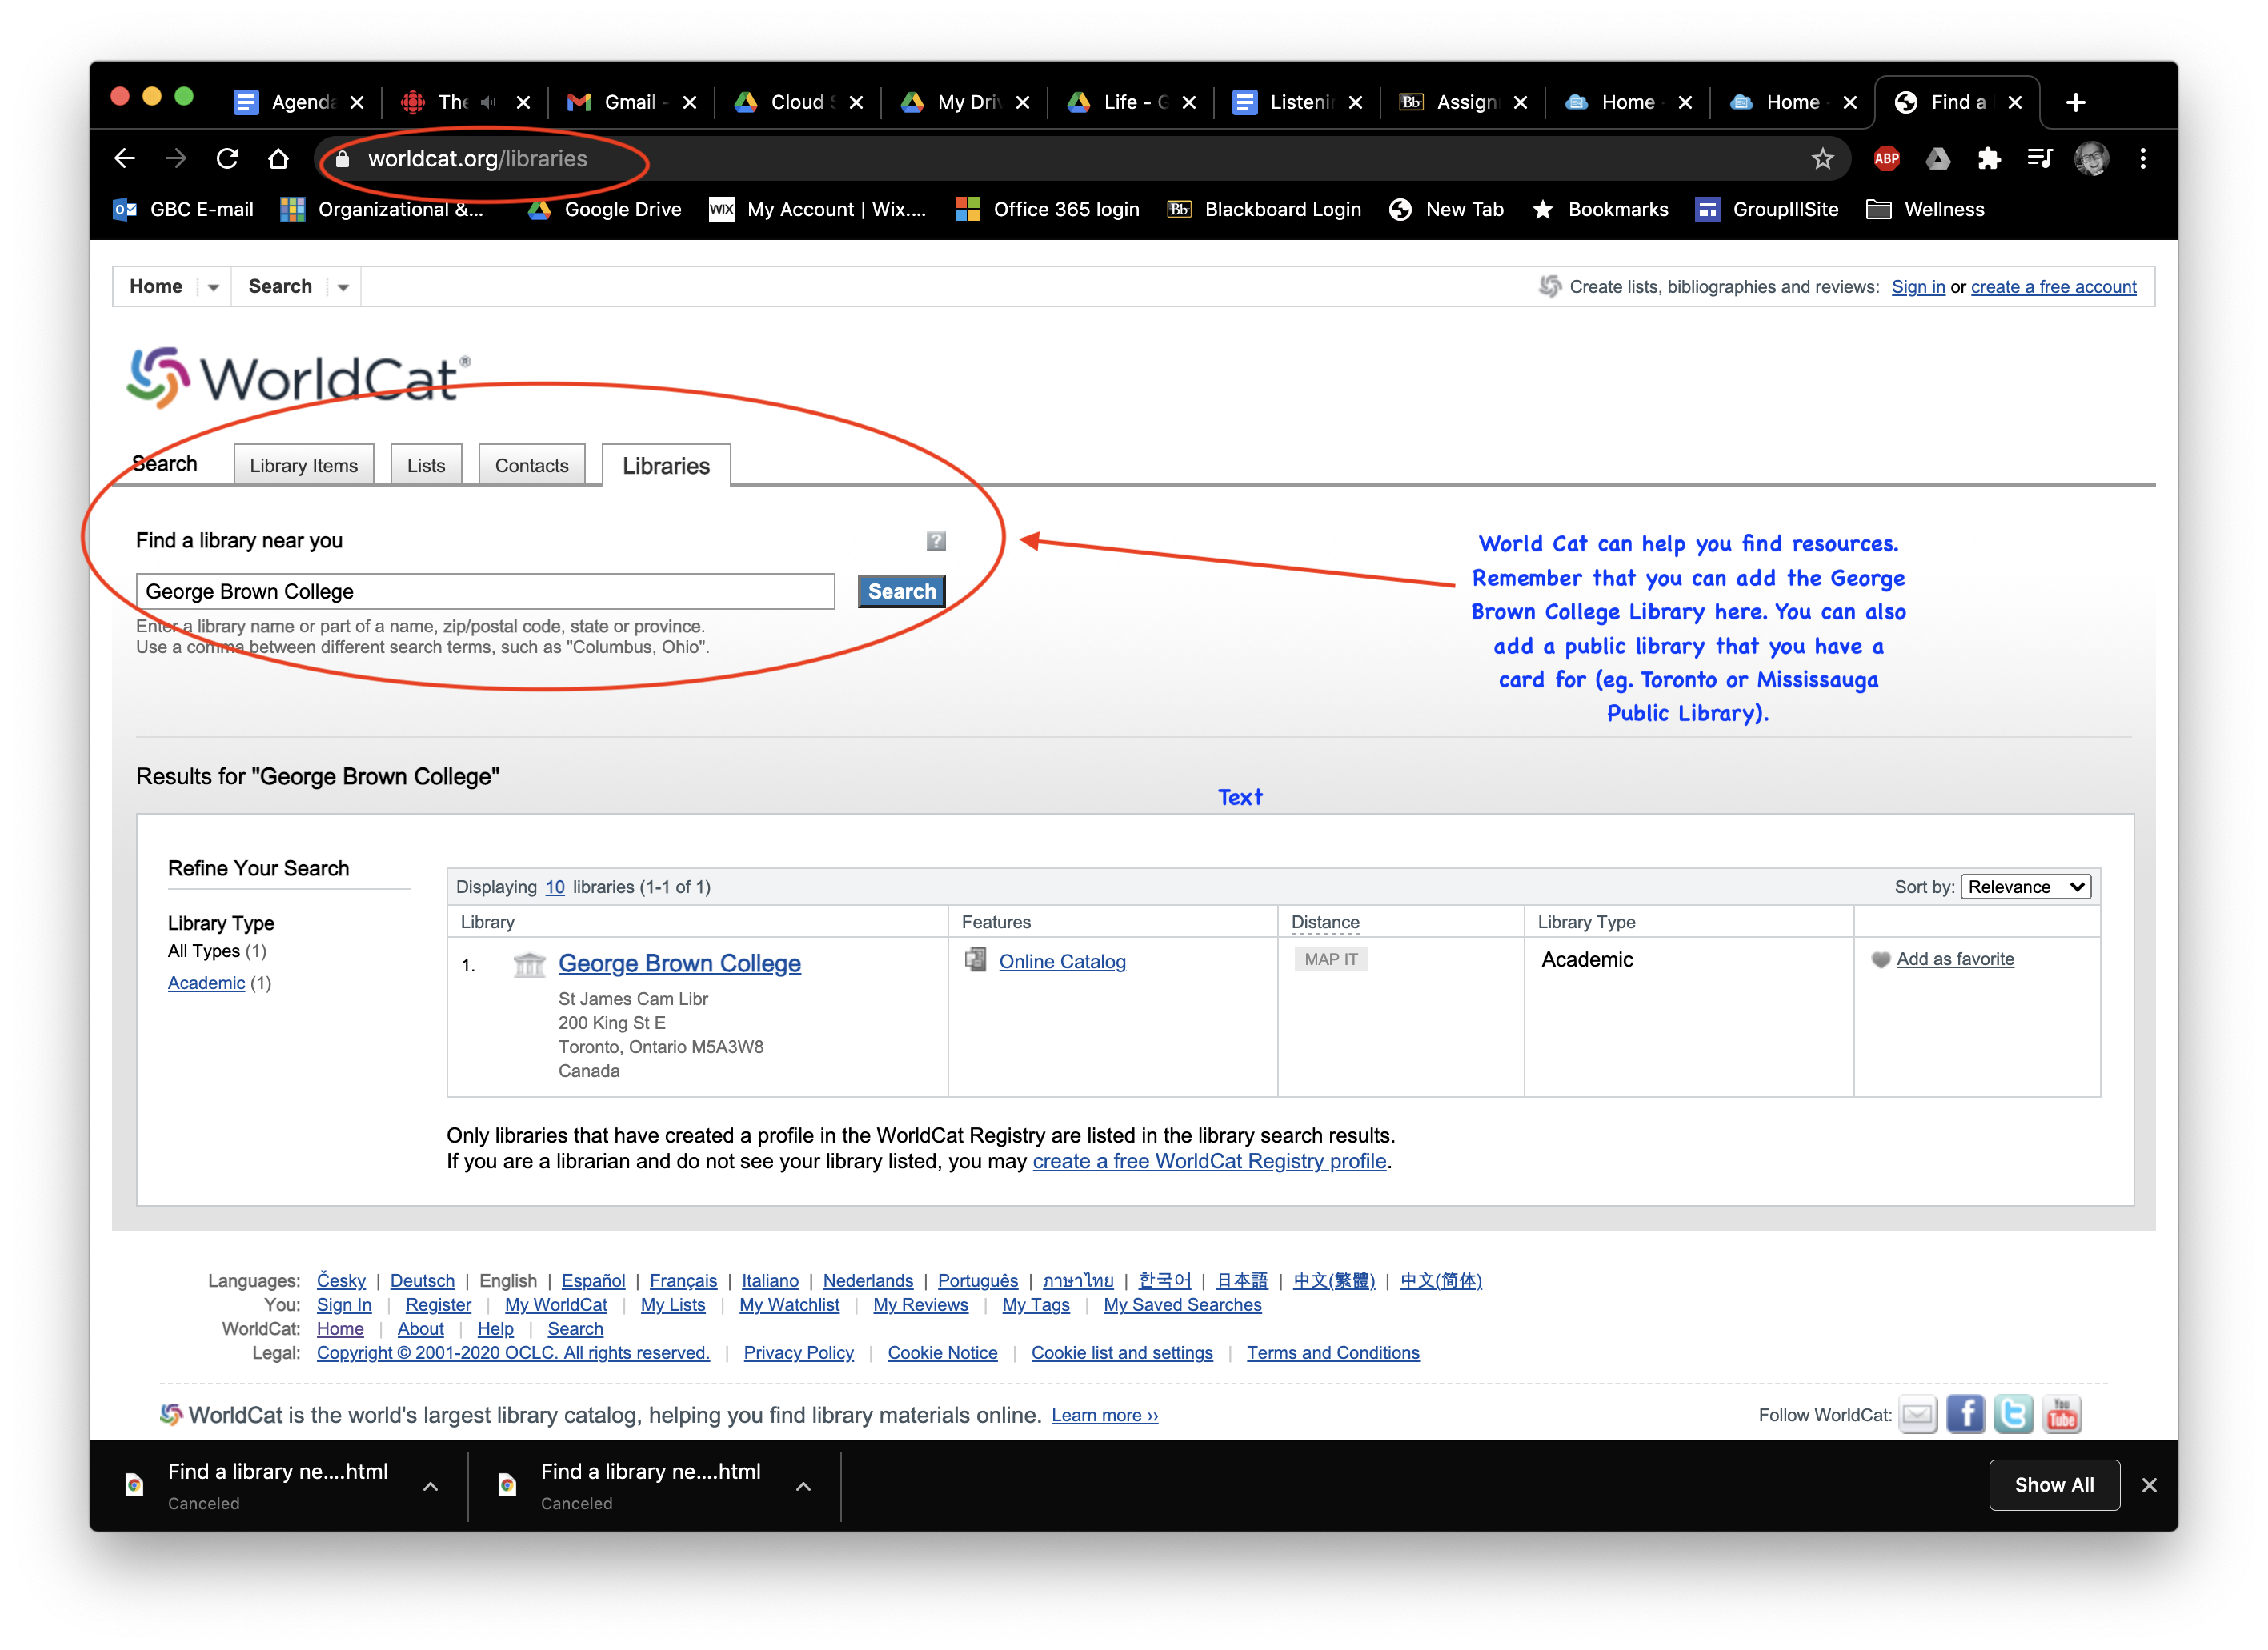Open WorldCat Facebook page icon
The width and height of the screenshot is (2268, 1650).
(x=1966, y=1415)
